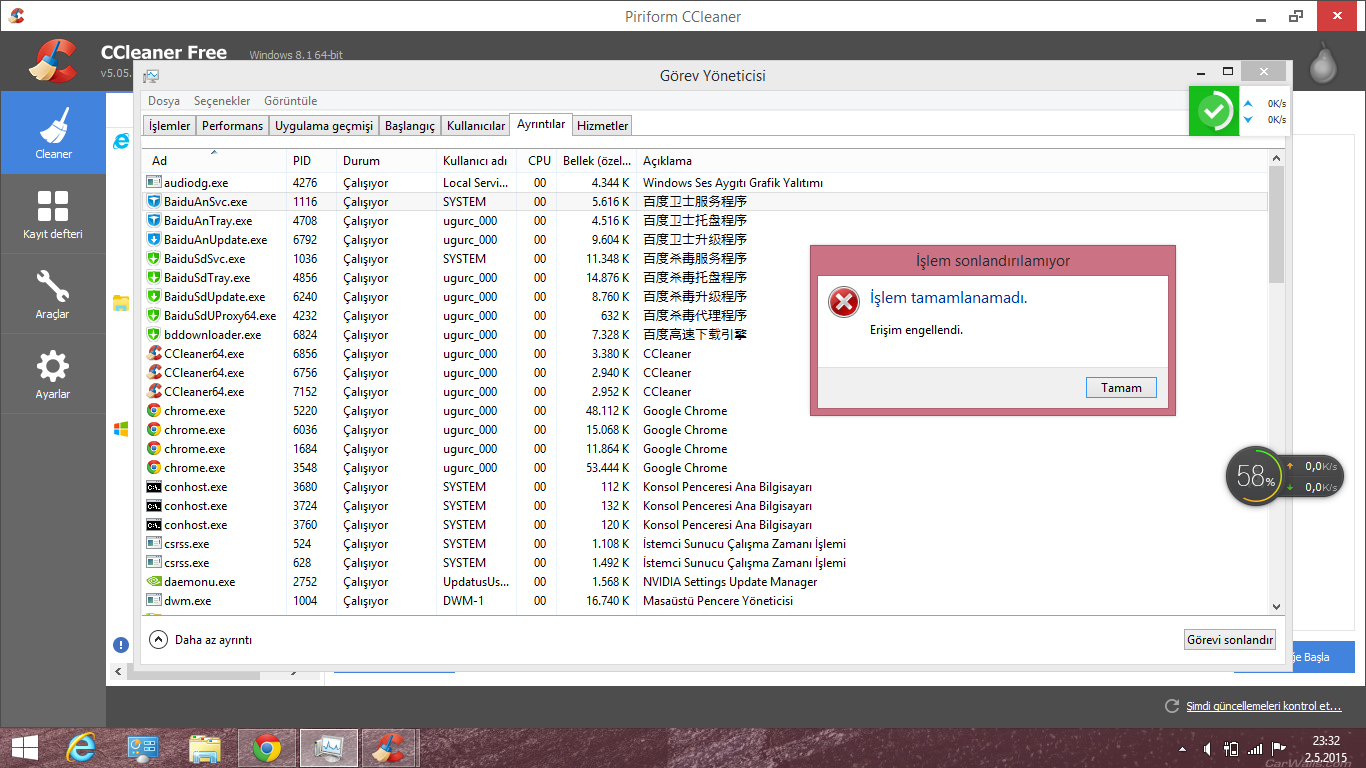Click the CCleaner64.exe icon with PID 6856

(154, 354)
